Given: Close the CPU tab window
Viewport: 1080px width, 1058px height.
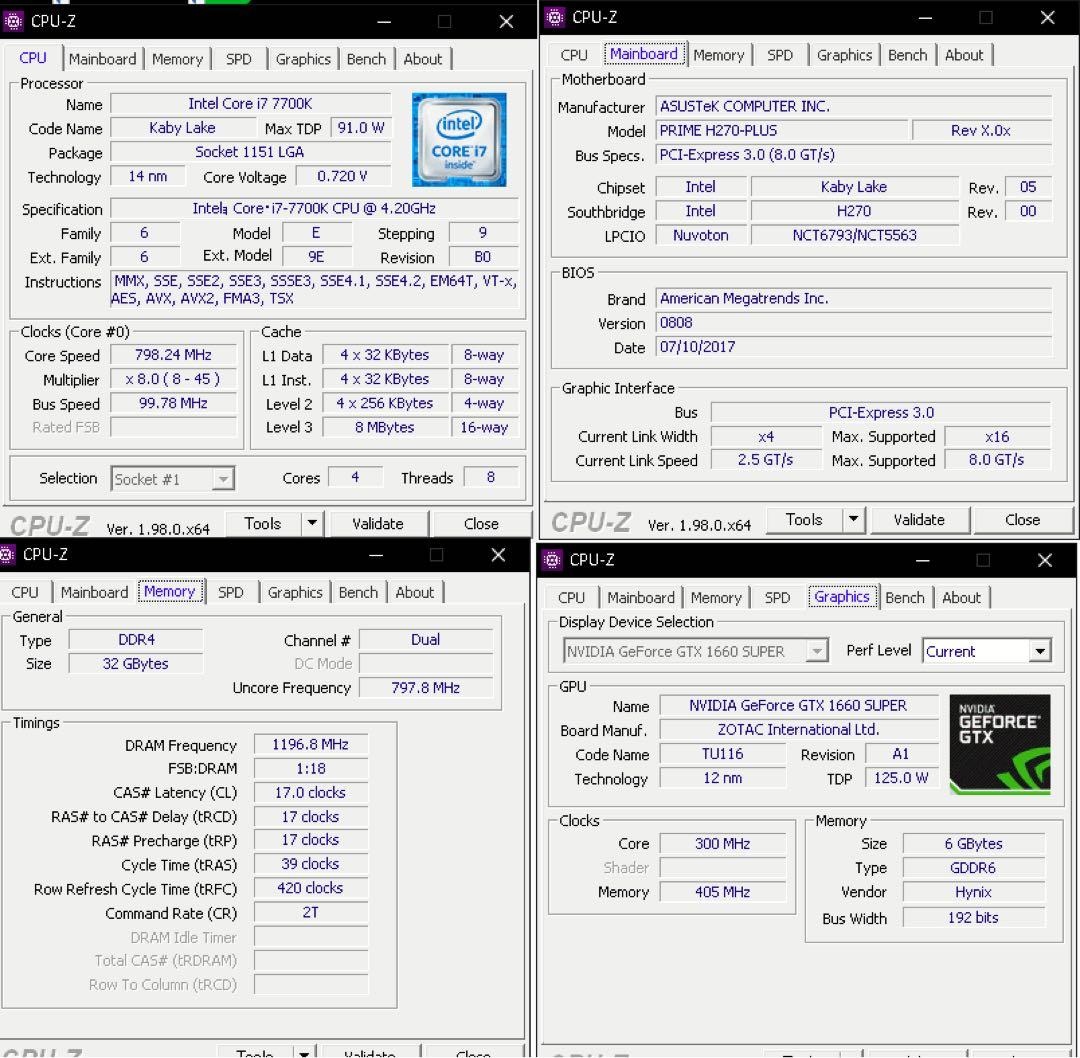Looking at the screenshot, I should tap(506, 22).
